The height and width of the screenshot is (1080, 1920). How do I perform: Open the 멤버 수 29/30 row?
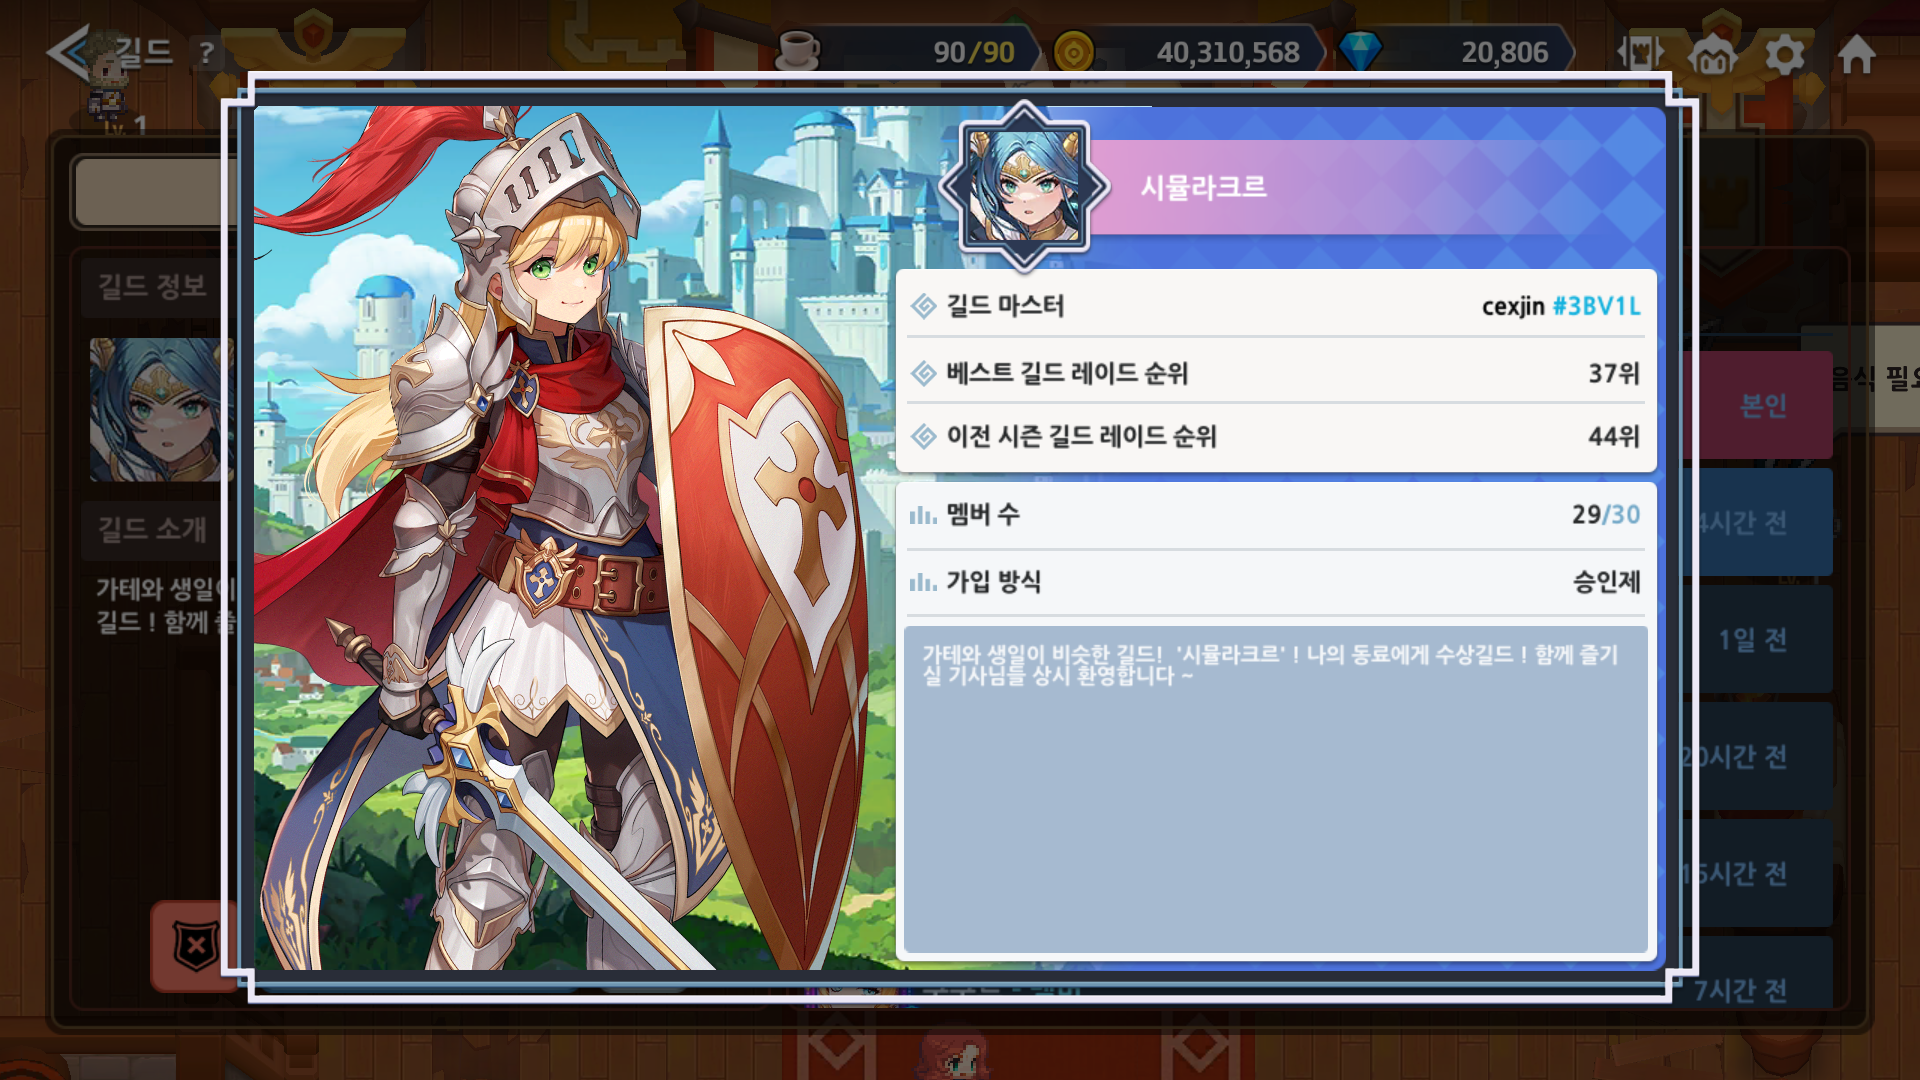(1275, 515)
